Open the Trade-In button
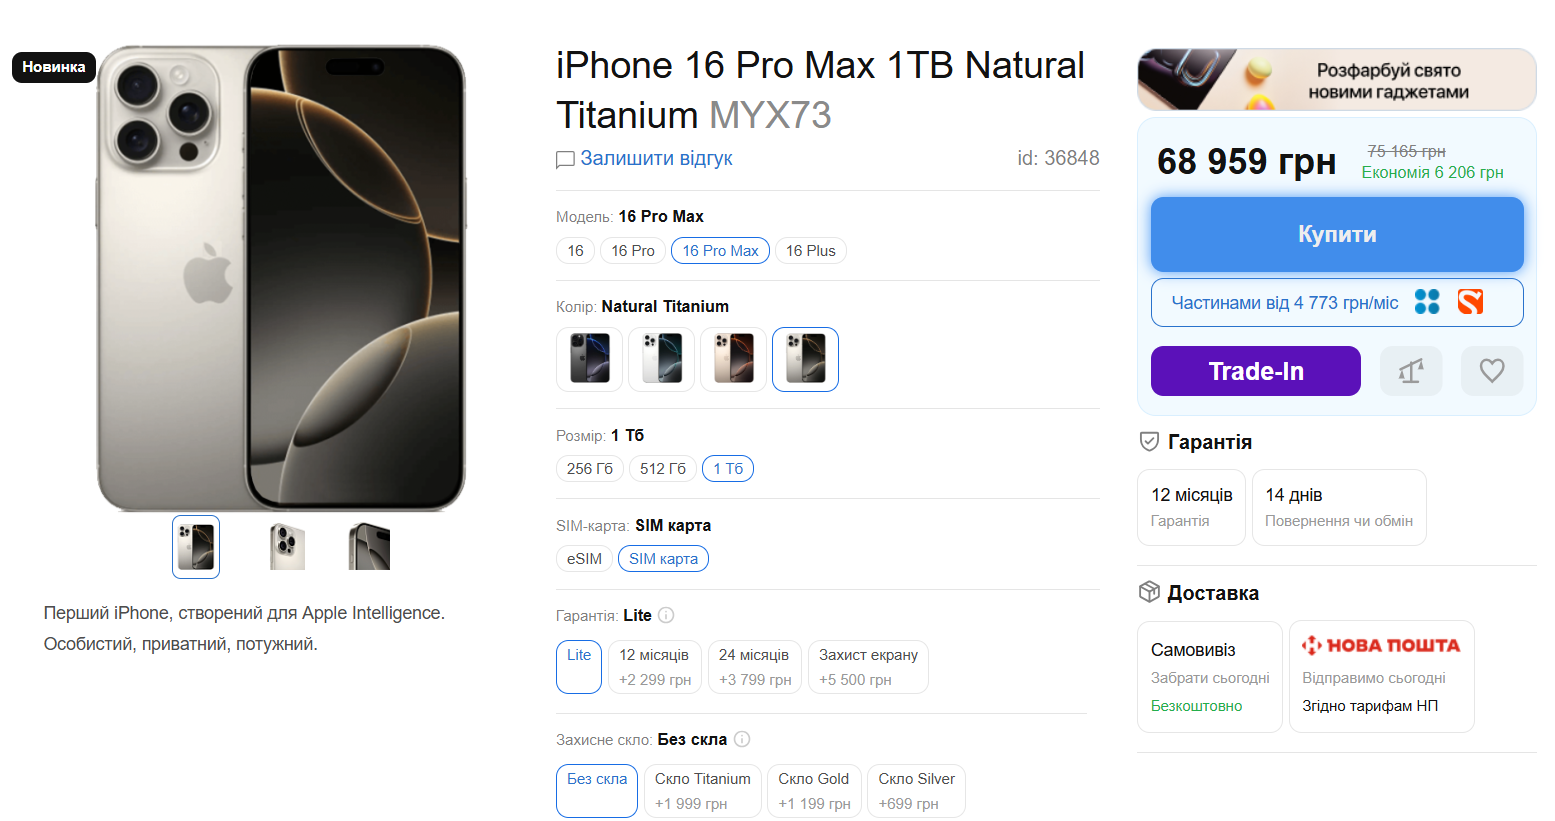This screenshot has height=821, width=1555. [1256, 371]
